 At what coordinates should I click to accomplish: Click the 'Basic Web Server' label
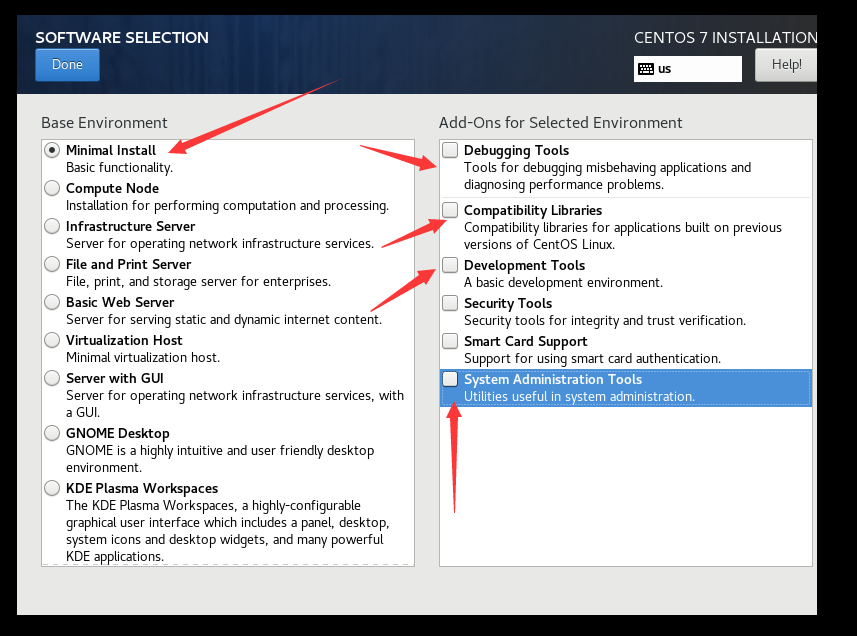pyautogui.click(x=120, y=302)
